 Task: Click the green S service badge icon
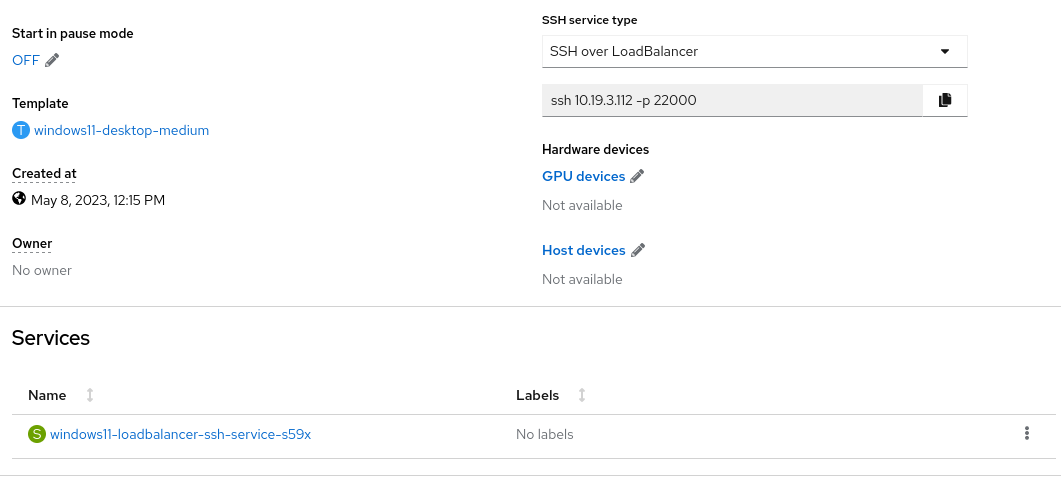coord(37,435)
